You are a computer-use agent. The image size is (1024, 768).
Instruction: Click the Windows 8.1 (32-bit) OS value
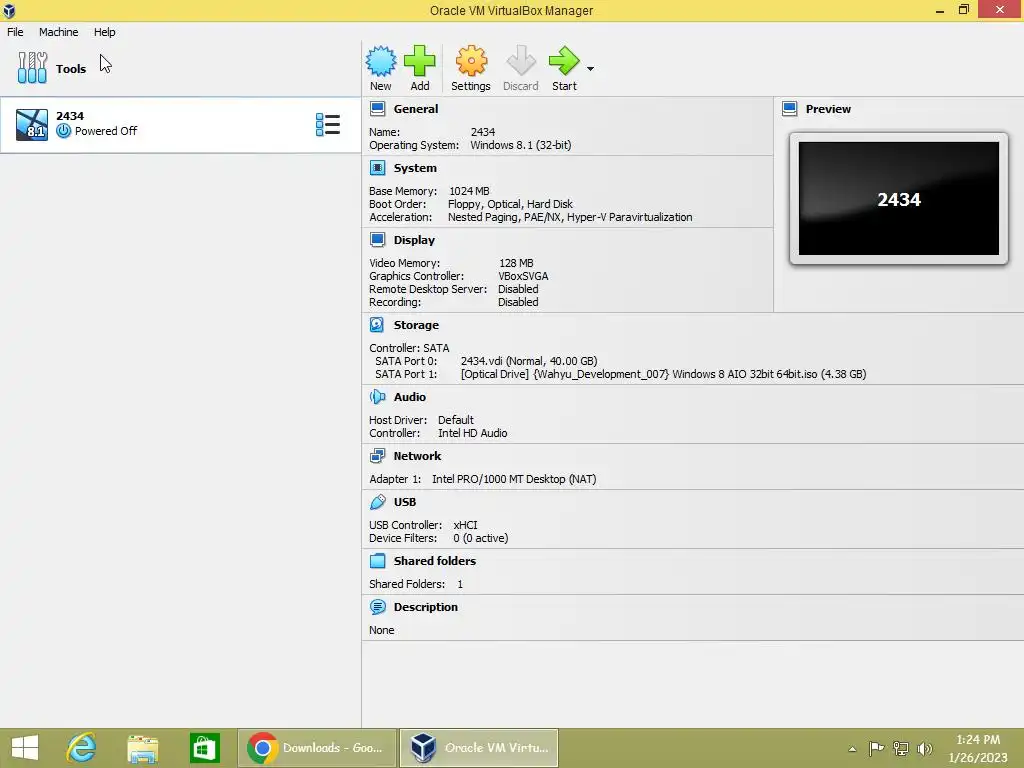[520, 145]
